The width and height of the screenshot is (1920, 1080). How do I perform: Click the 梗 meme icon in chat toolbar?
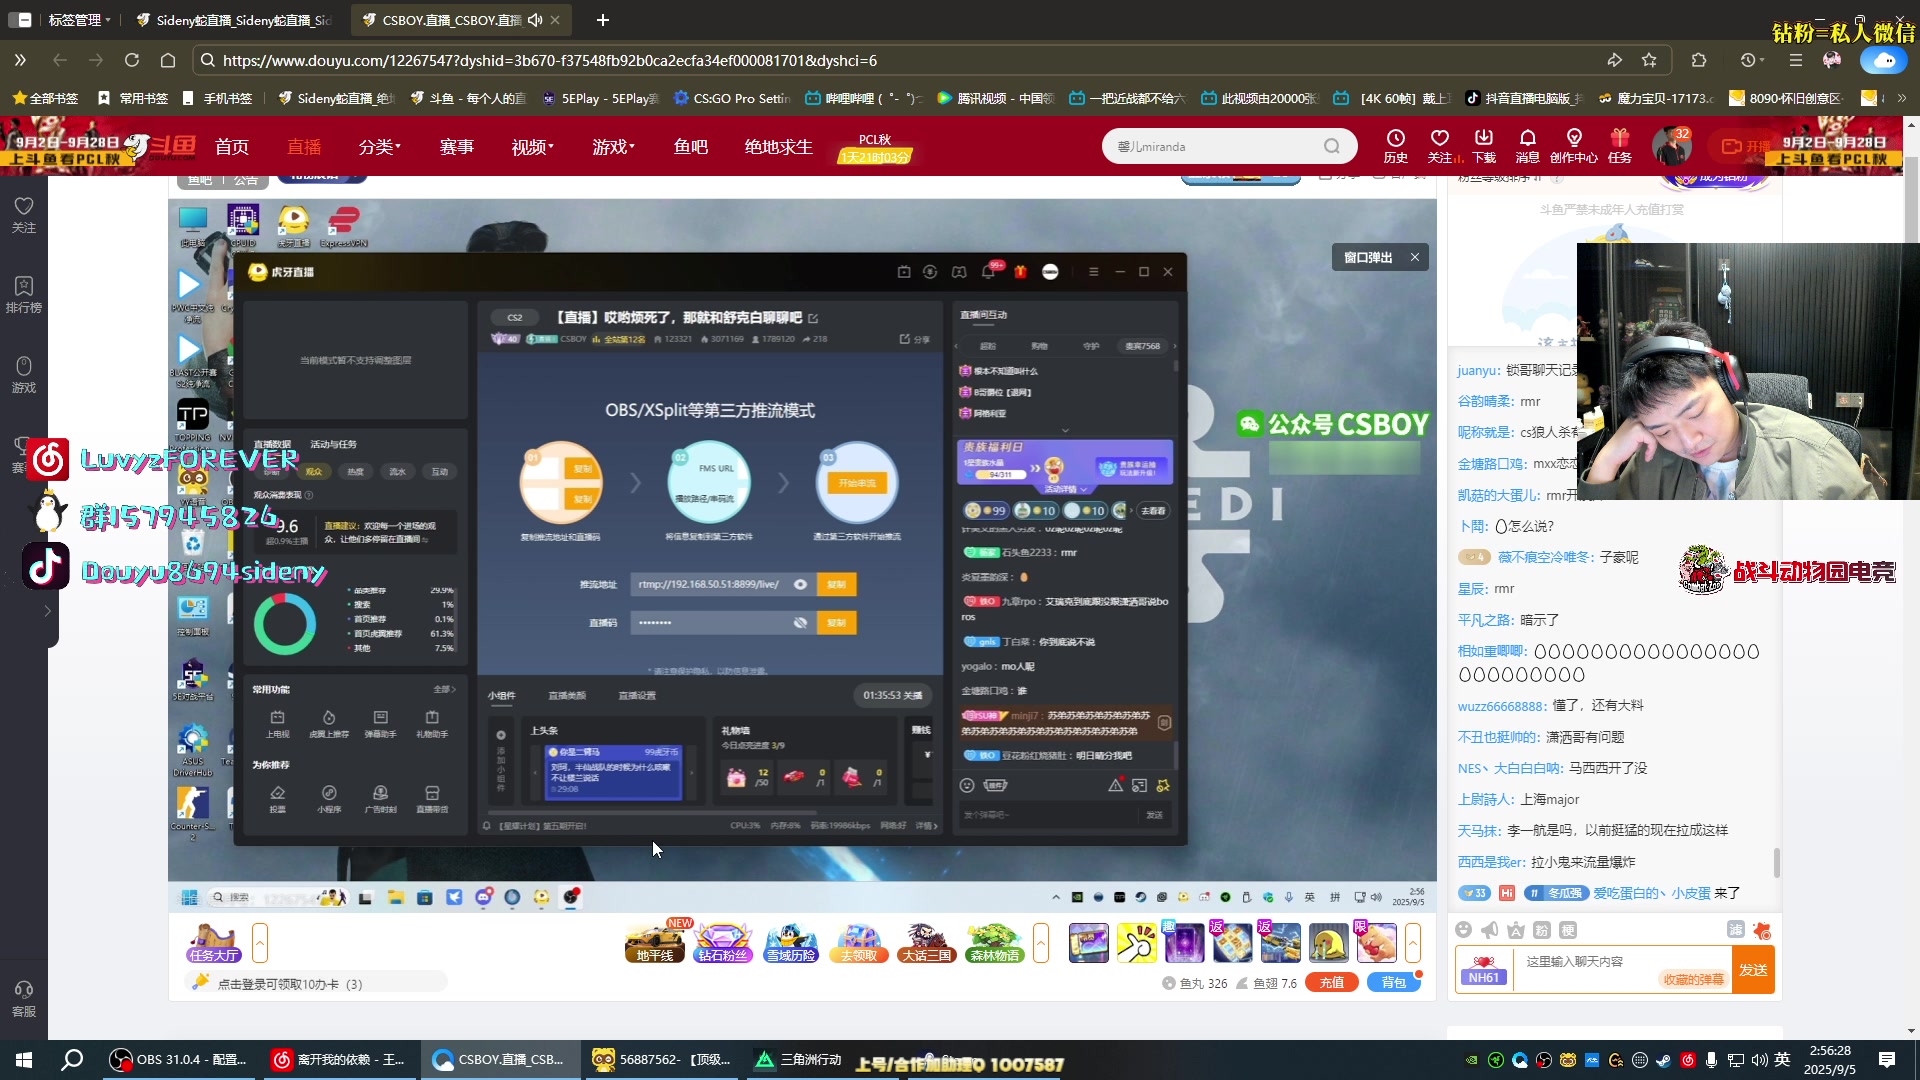(x=1568, y=930)
